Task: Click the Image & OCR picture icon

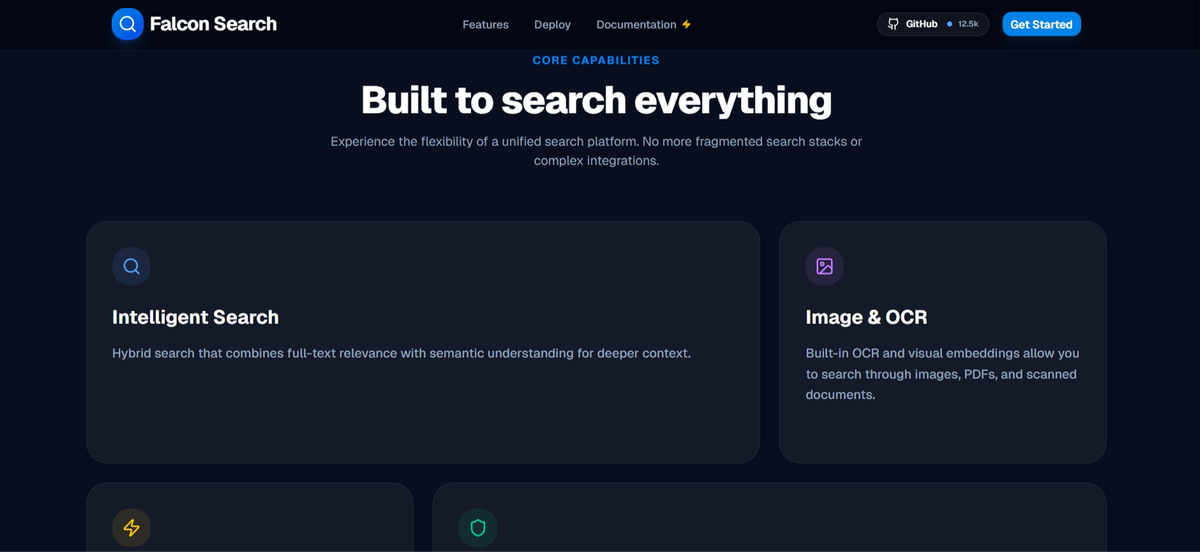Action: click(x=824, y=266)
